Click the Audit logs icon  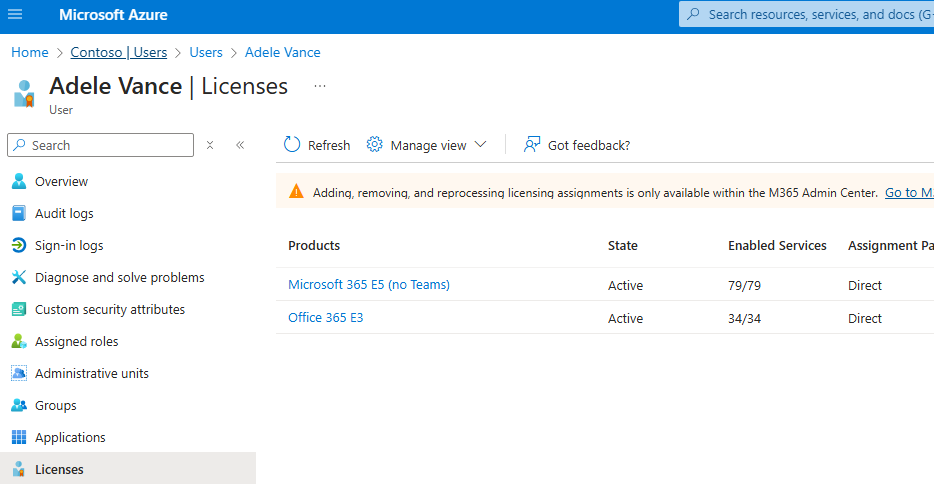pyautogui.click(x=19, y=213)
